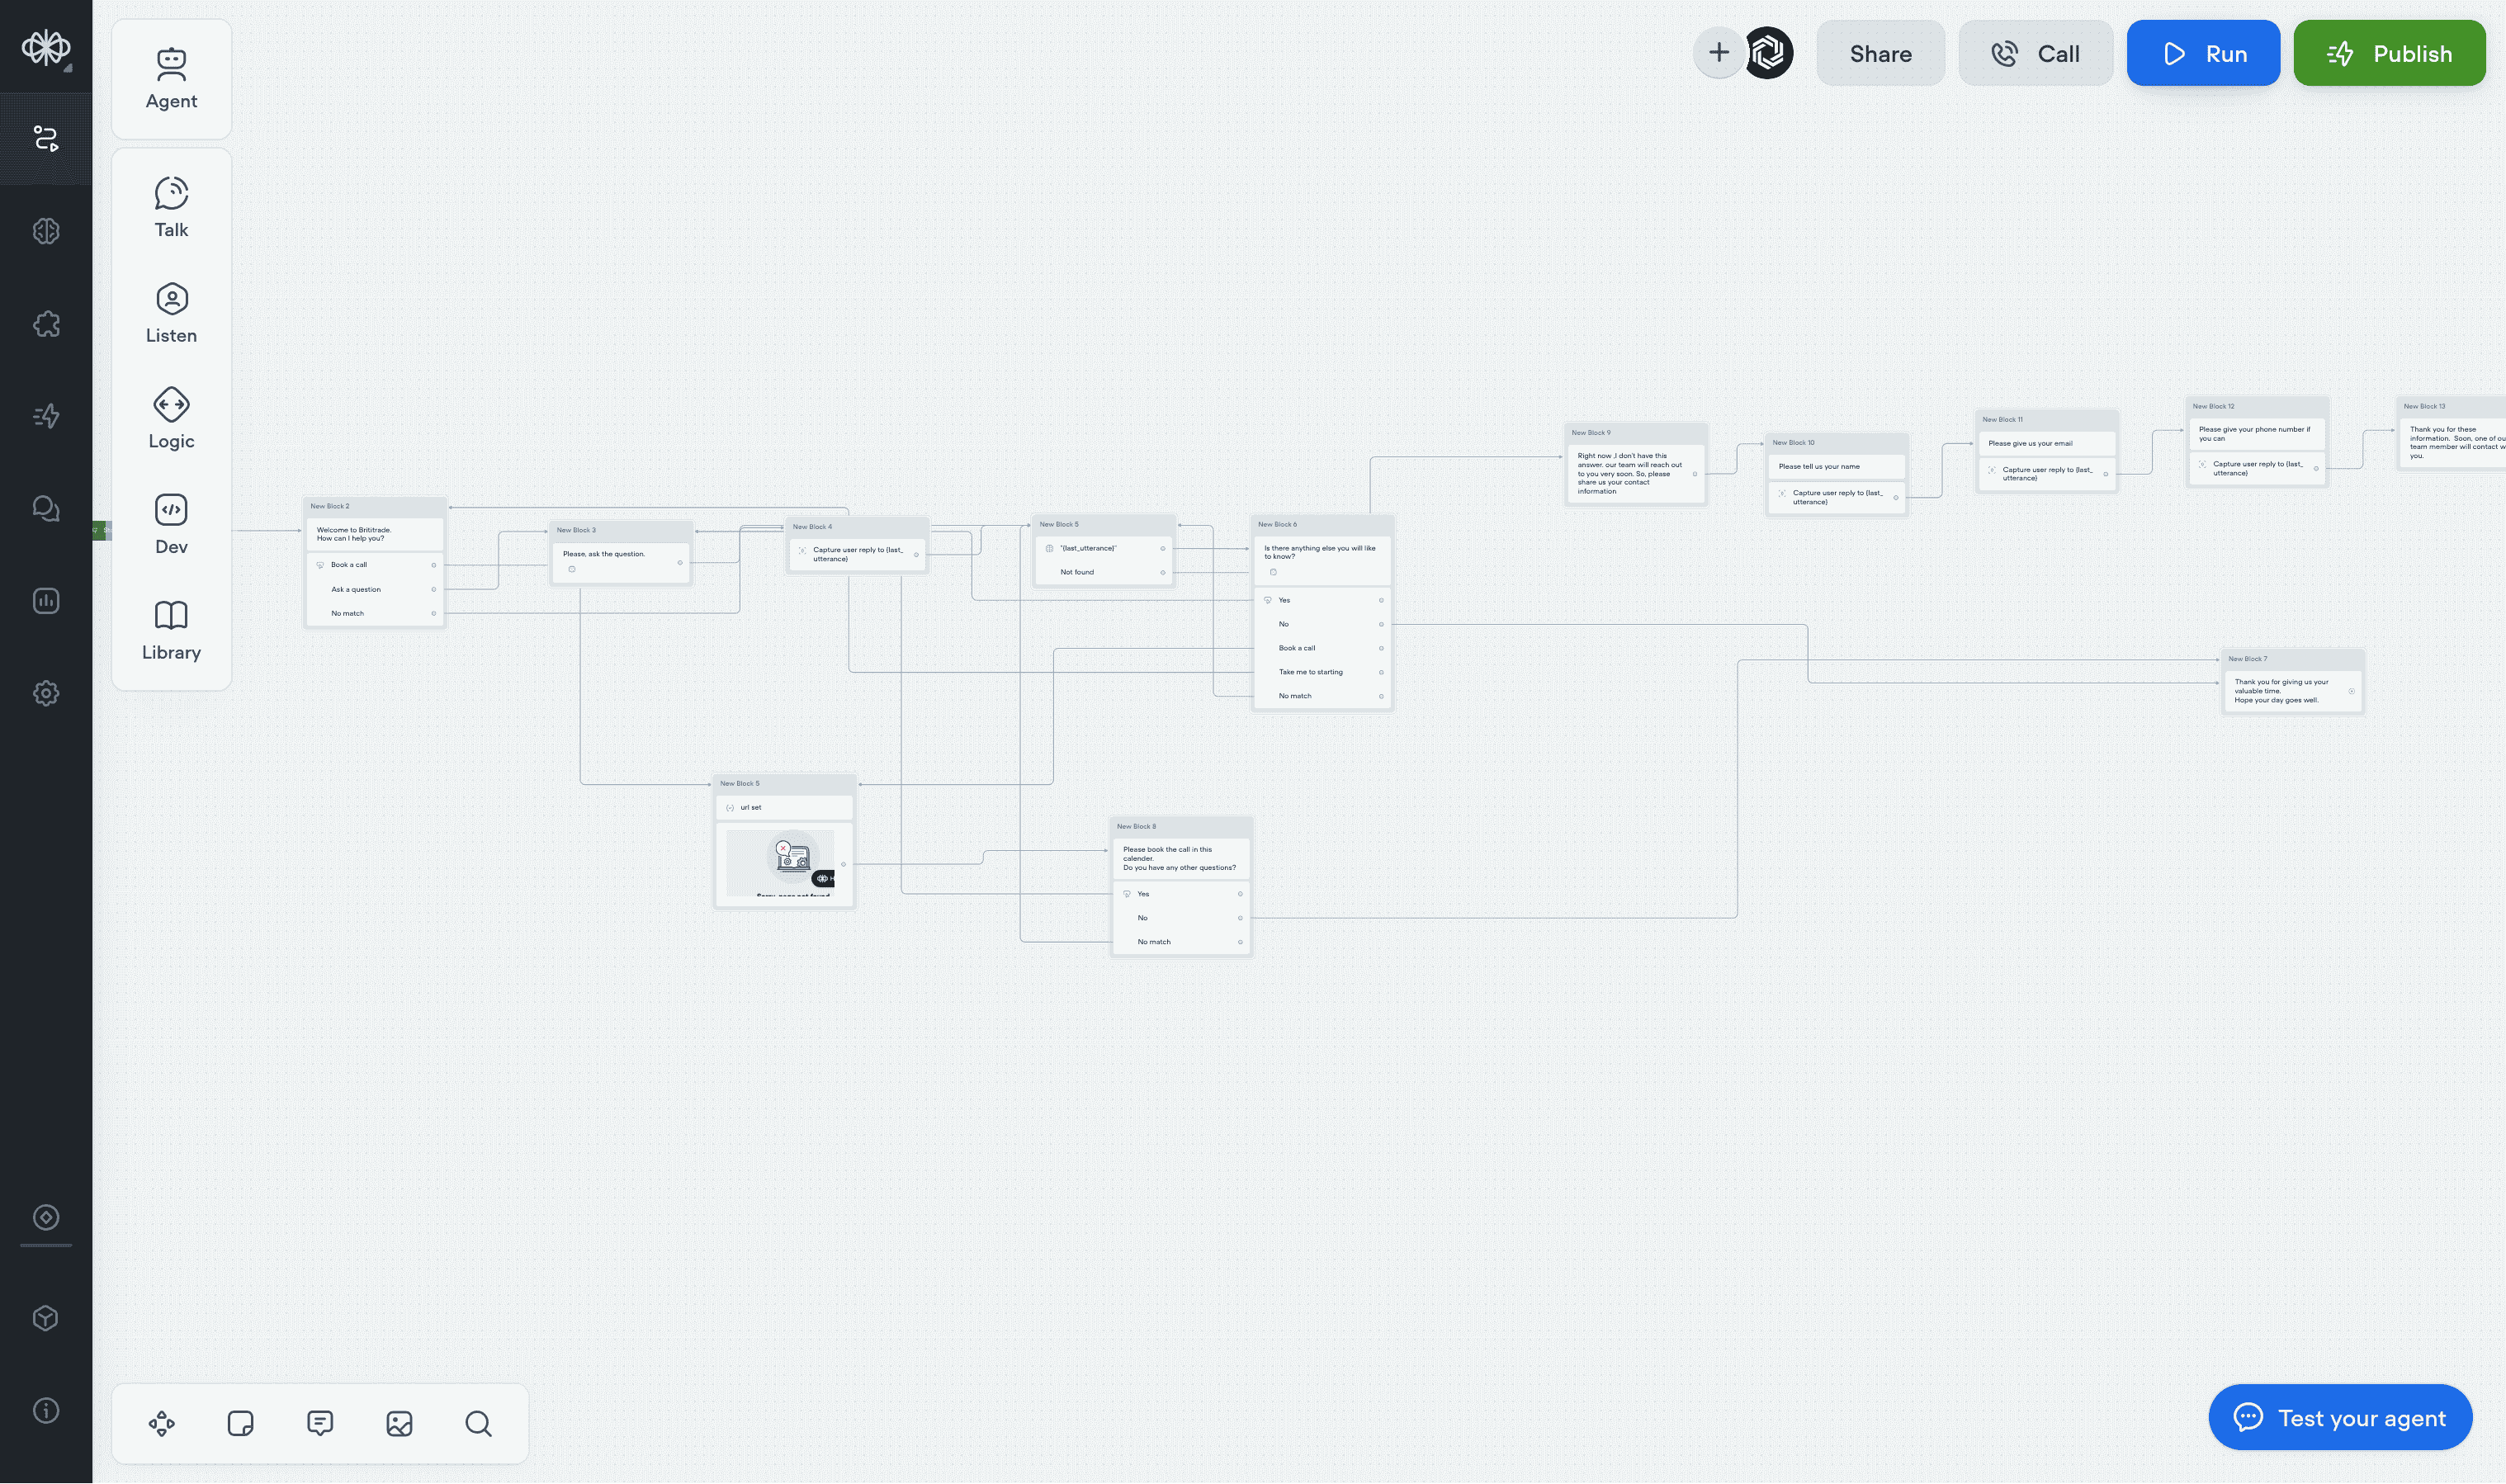Click the Test your agent chat button
The width and height of the screenshot is (2506, 1484).
coord(2340,1417)
